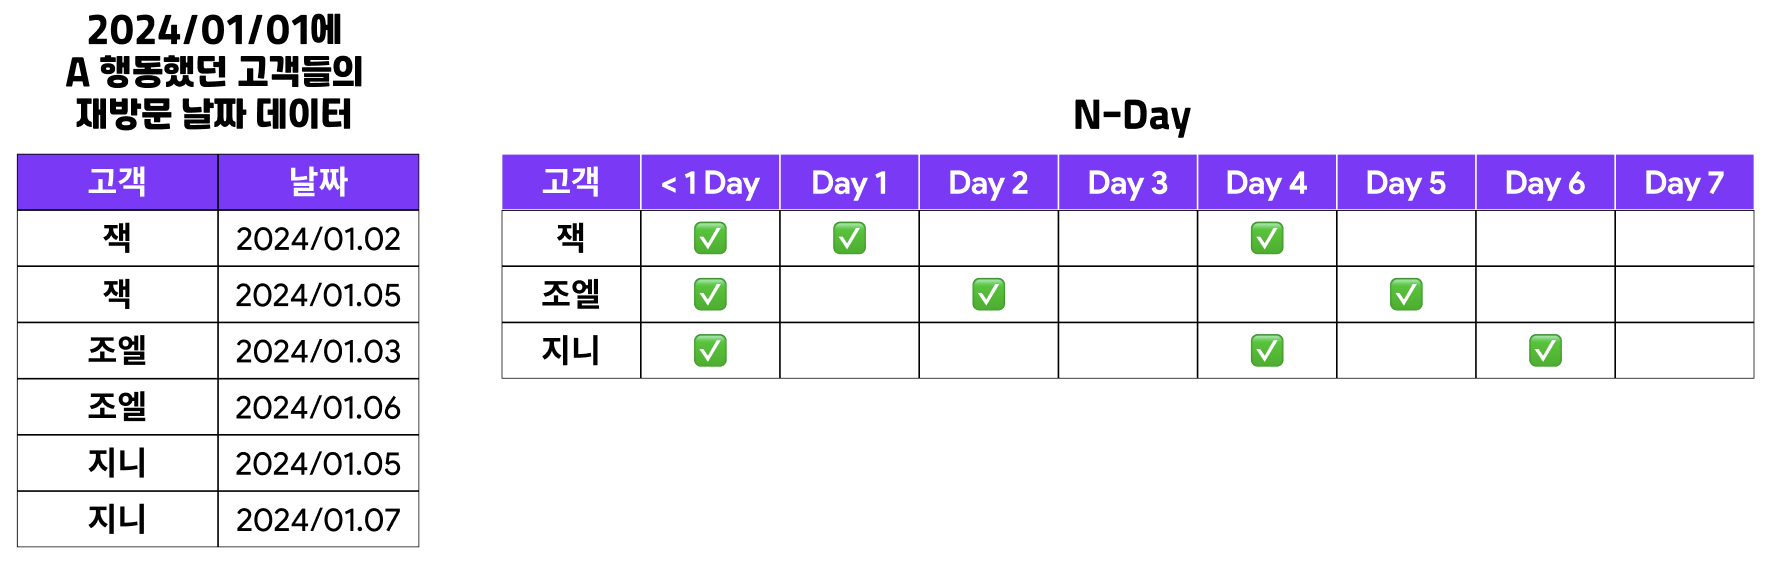Viewport: 1776px width, 568px height.
Task: Click 조엘's checkmark in Day 2 column
Action: [x=988, y=294]
